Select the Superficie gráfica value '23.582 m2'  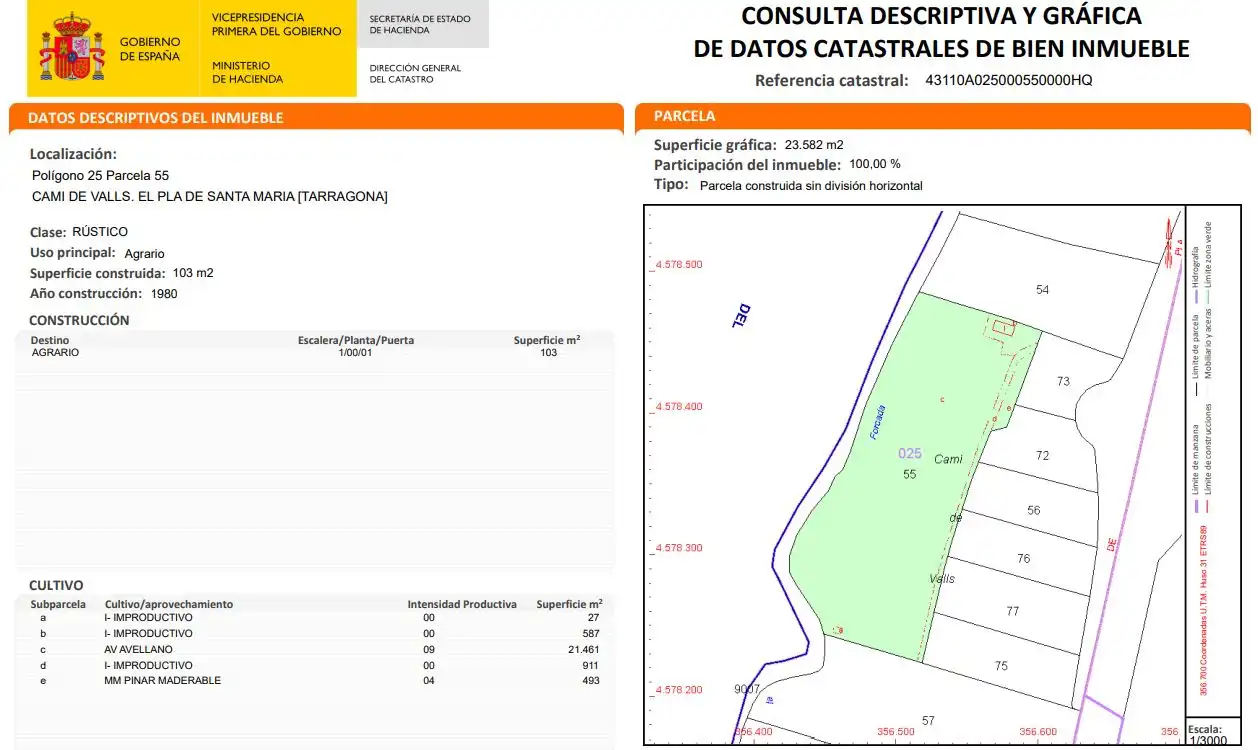(814, 145)
